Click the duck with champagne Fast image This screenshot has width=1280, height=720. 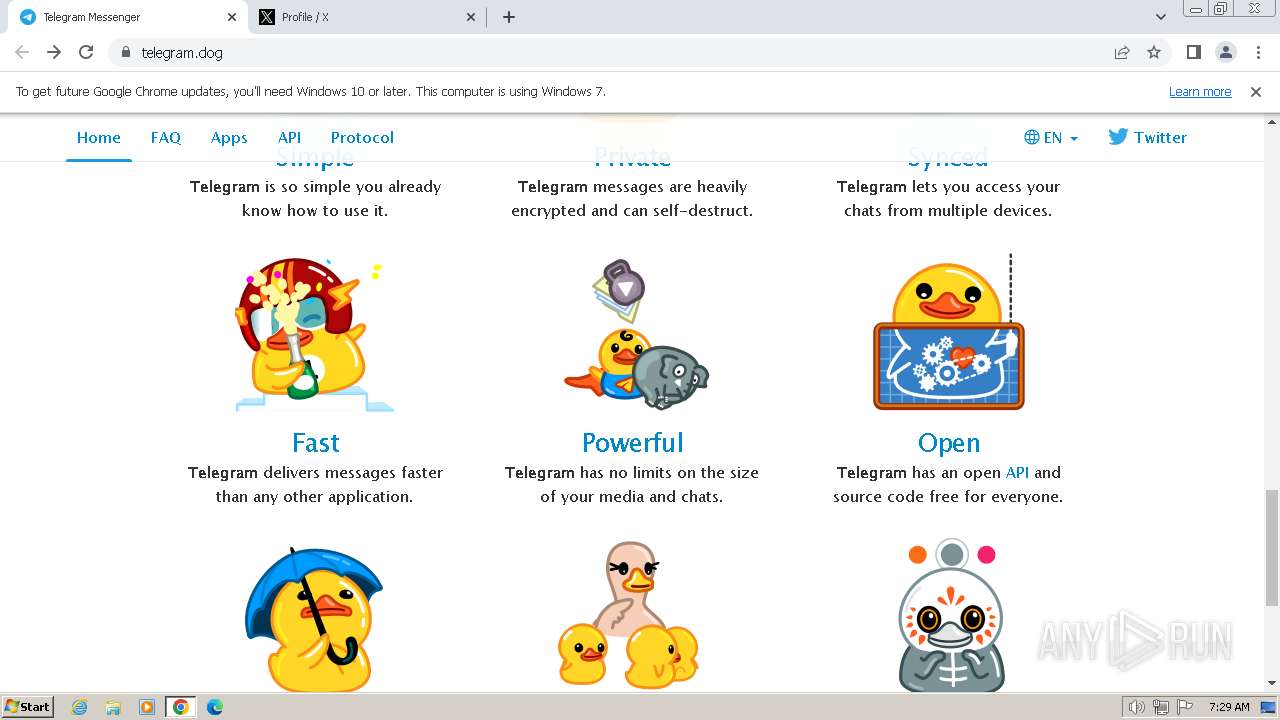click(x=315, y=334)
